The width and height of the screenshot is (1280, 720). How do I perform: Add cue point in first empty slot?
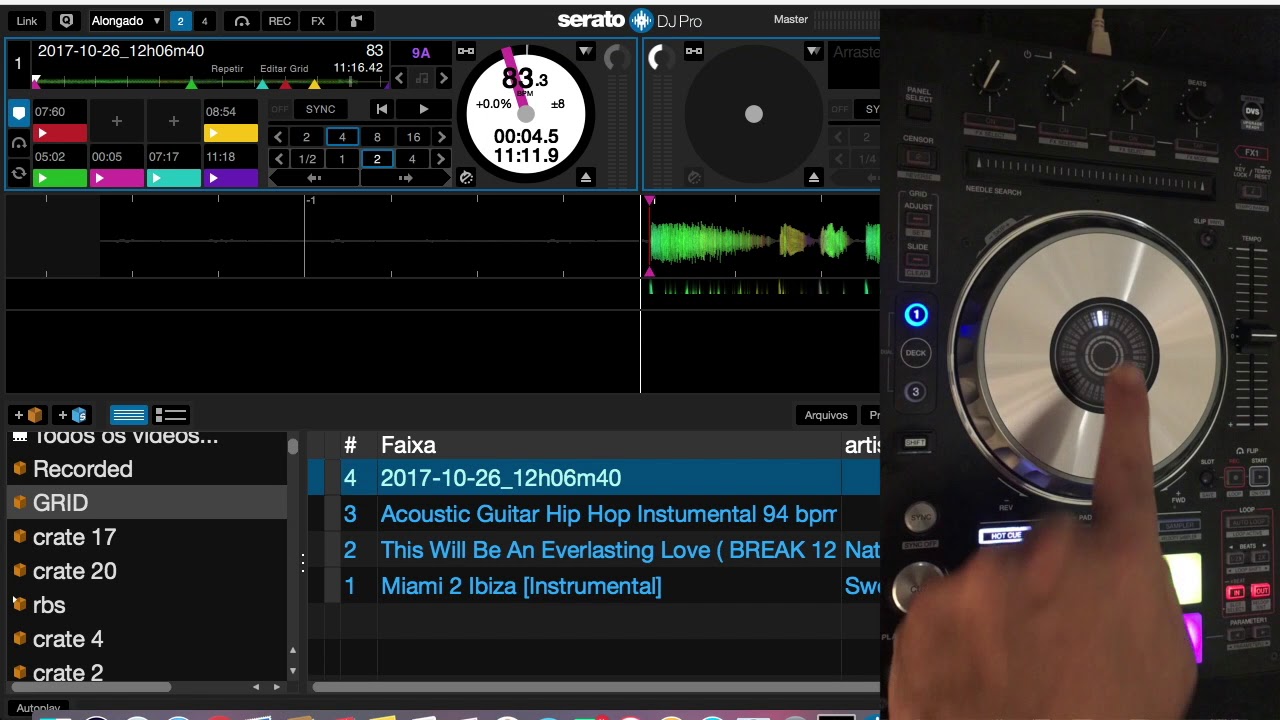(117, 121)
